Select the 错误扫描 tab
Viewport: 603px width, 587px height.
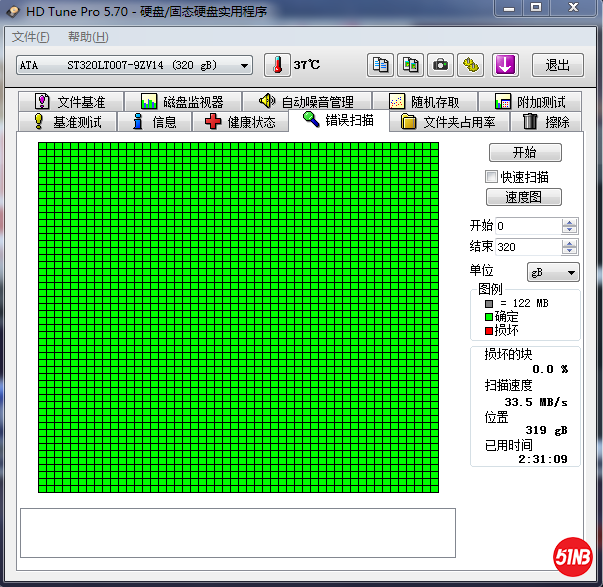coord(339,120)
